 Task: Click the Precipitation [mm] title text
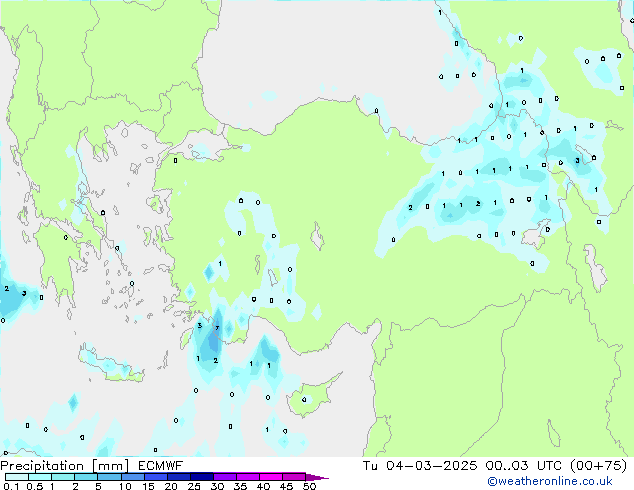point(65,466)
